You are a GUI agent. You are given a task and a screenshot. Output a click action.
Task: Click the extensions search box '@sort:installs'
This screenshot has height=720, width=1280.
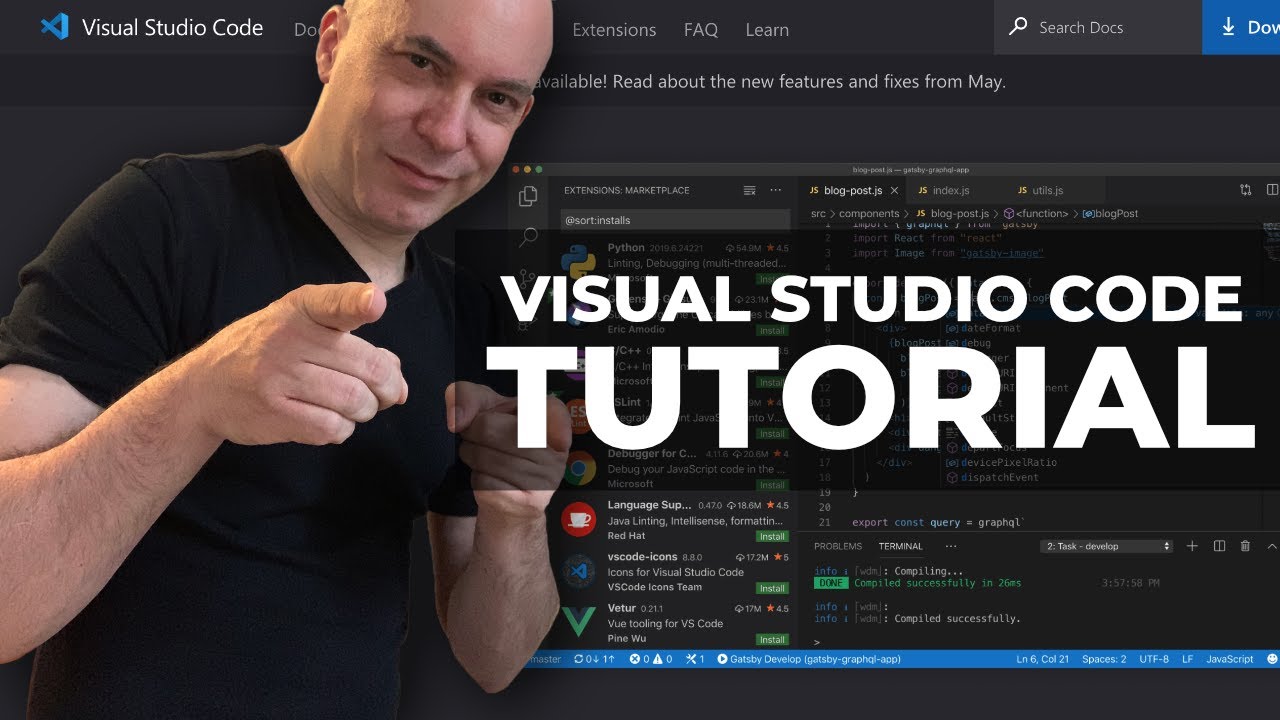tap(674, 220)
